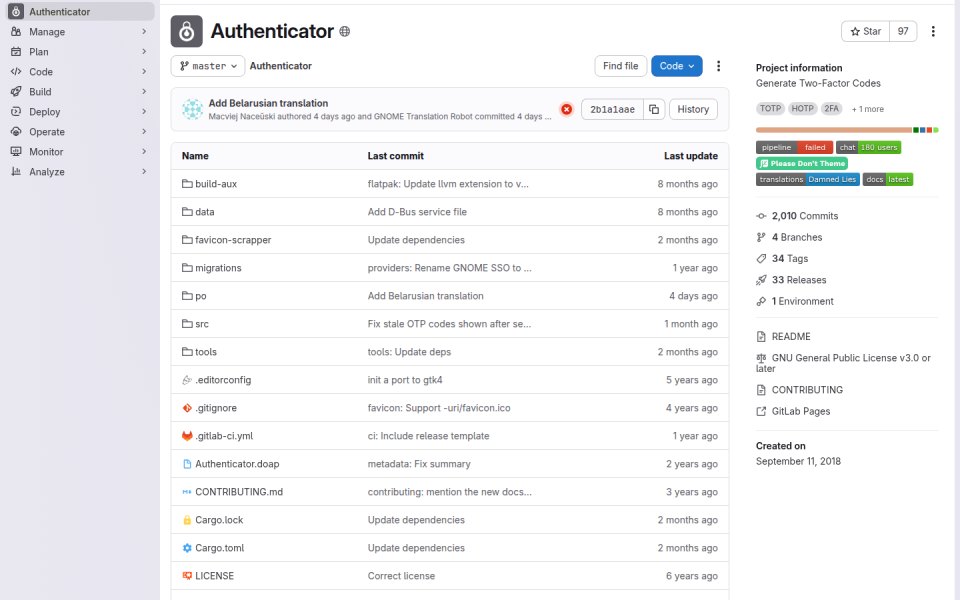Click the commits icon beside 2,010 Commits
This screenshot has height=600, width=960.
coord(761,216)
